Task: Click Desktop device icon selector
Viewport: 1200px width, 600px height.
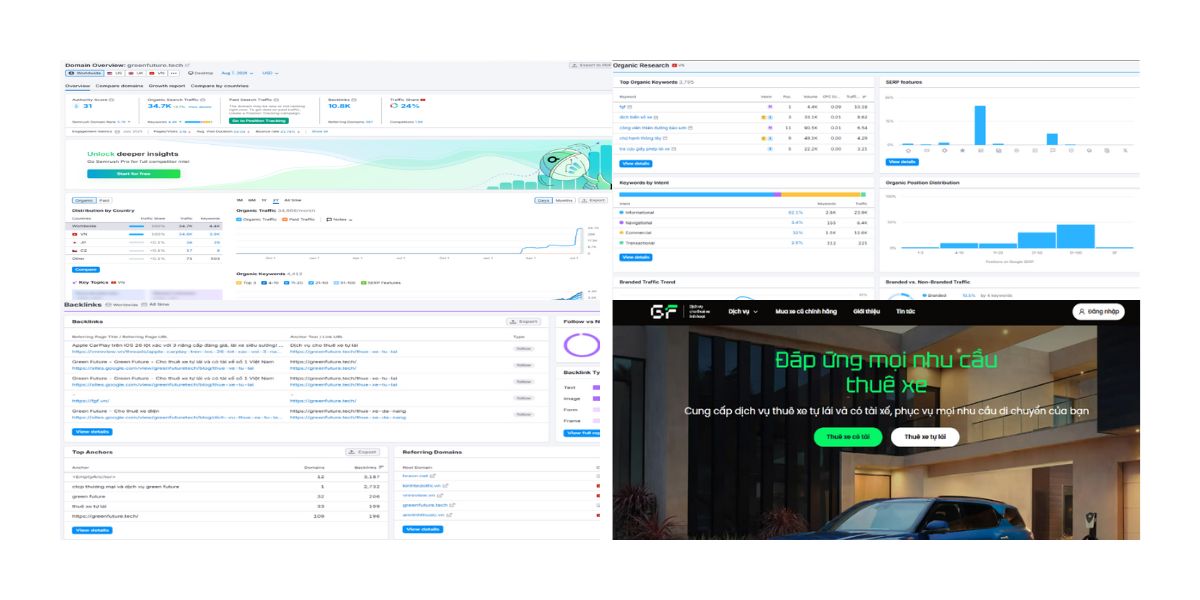Action: click(191, 73)
